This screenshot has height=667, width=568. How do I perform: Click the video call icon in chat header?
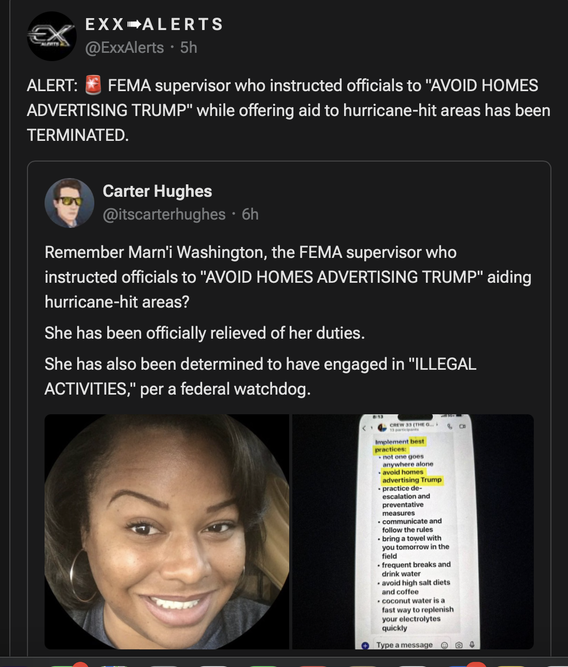tap(462, 426)
